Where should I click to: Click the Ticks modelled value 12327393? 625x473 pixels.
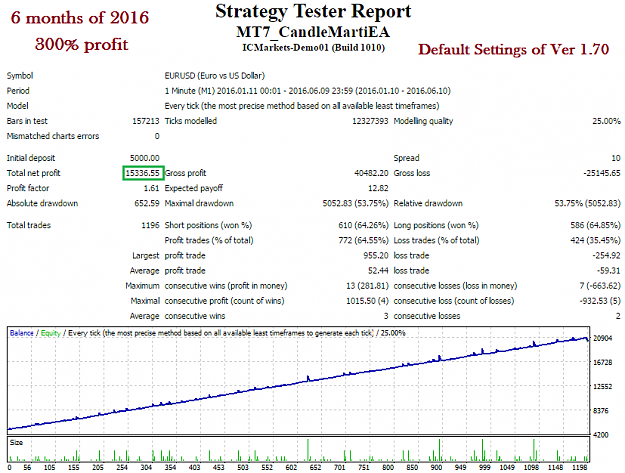tap(369, 121)
